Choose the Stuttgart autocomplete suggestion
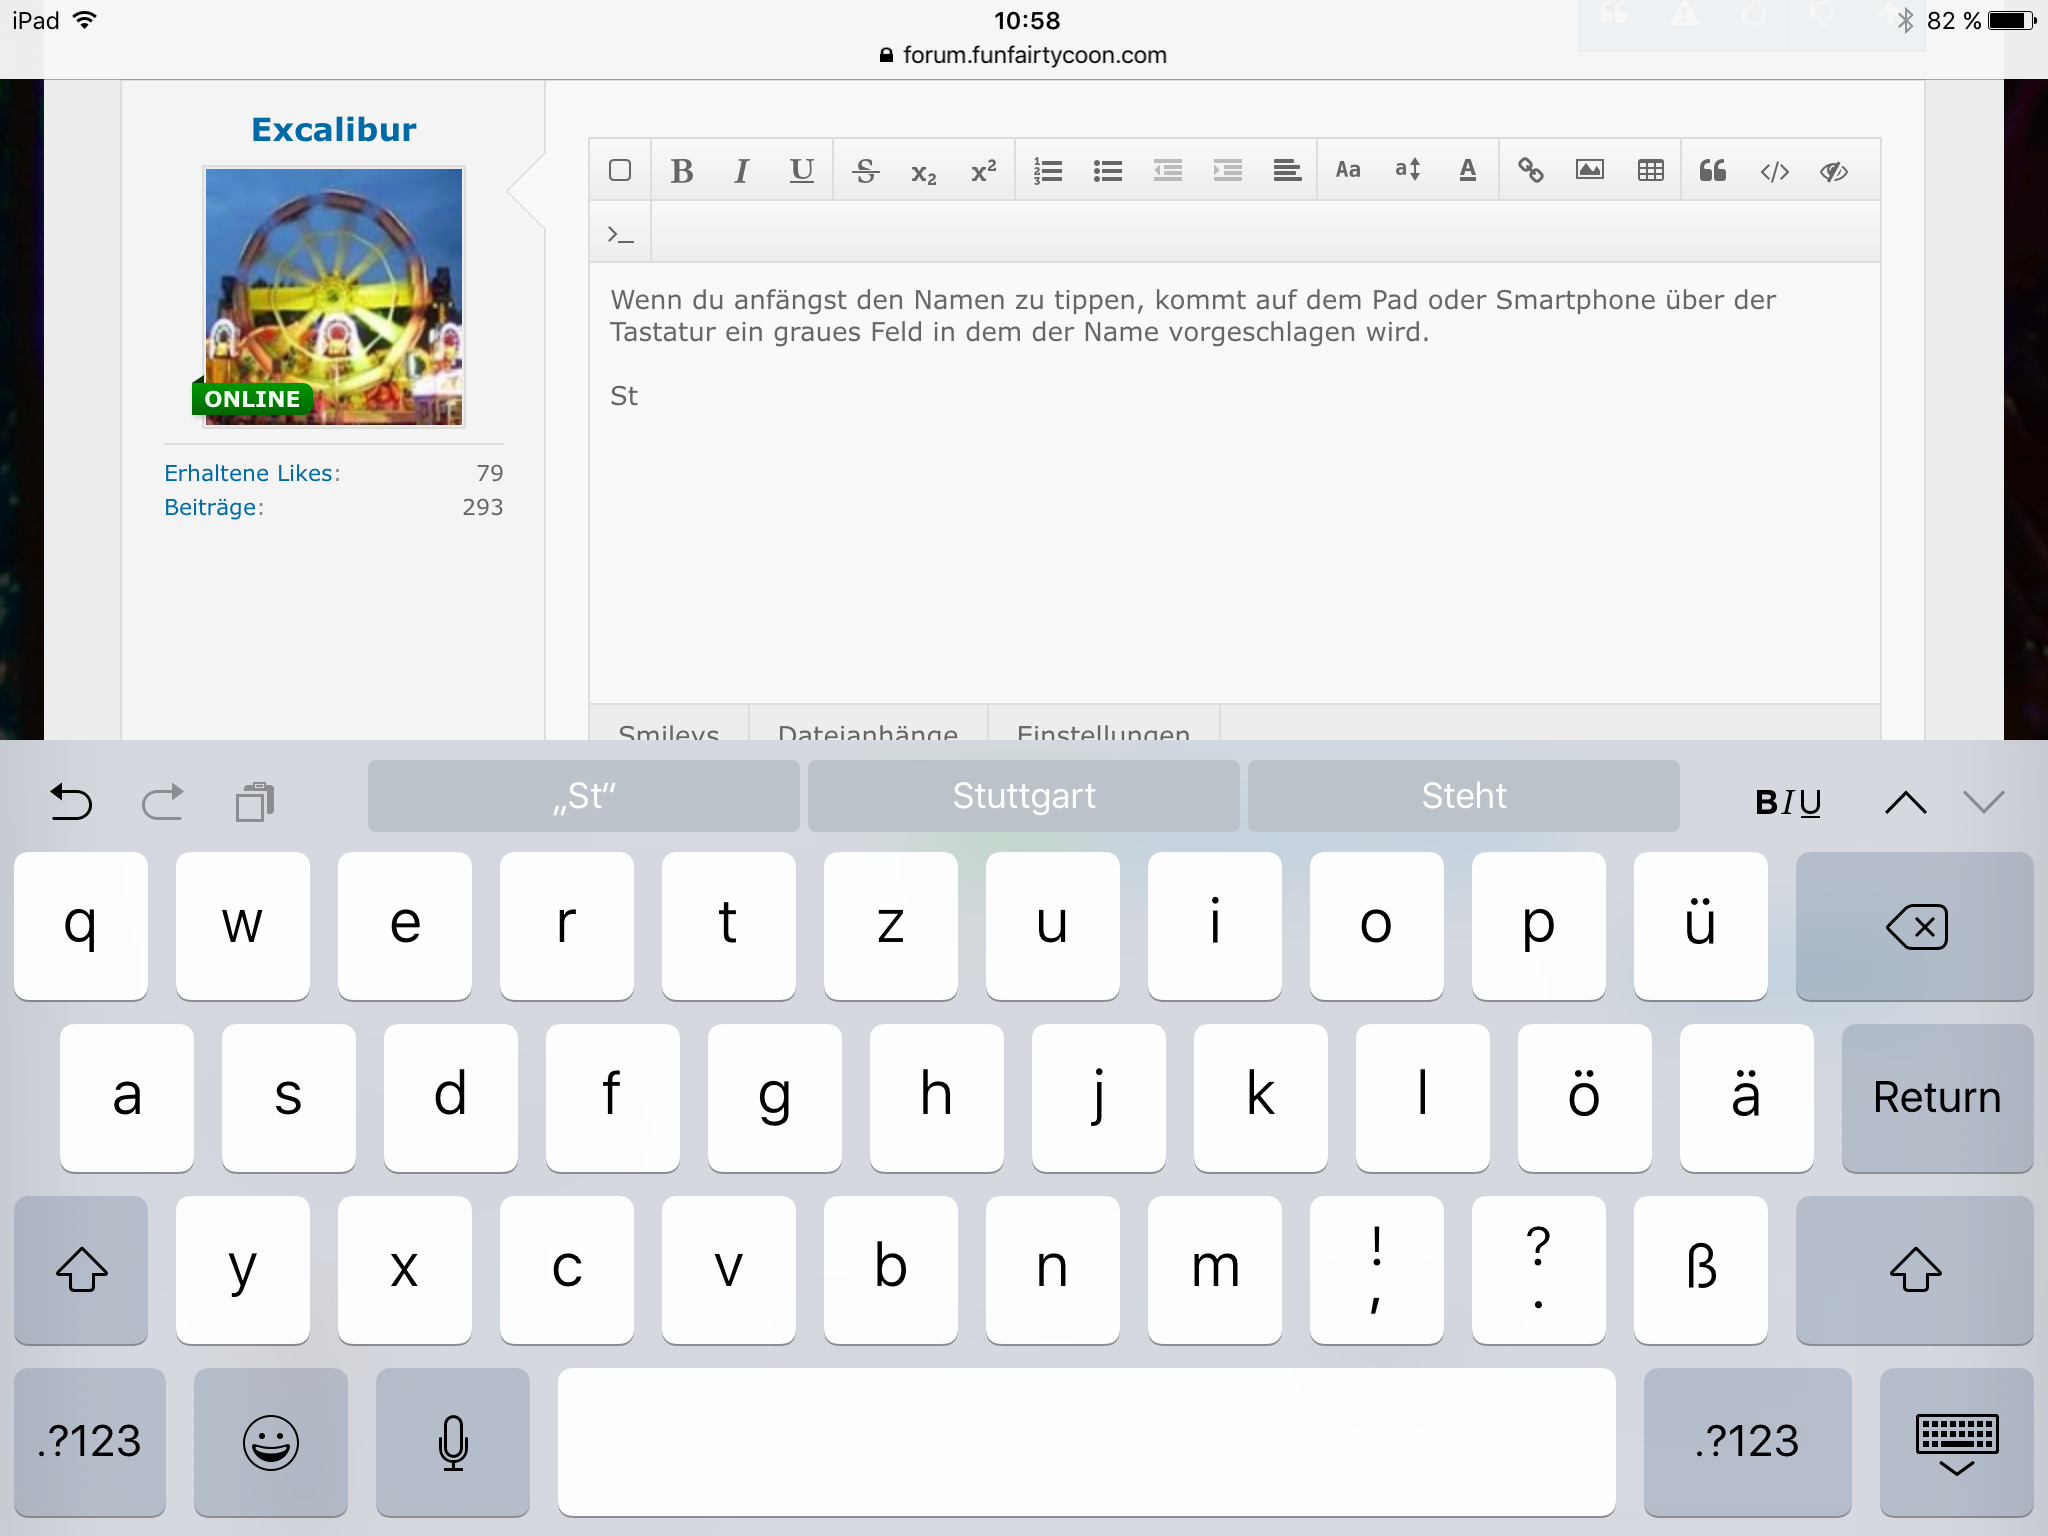 [x=1023, y=796]
